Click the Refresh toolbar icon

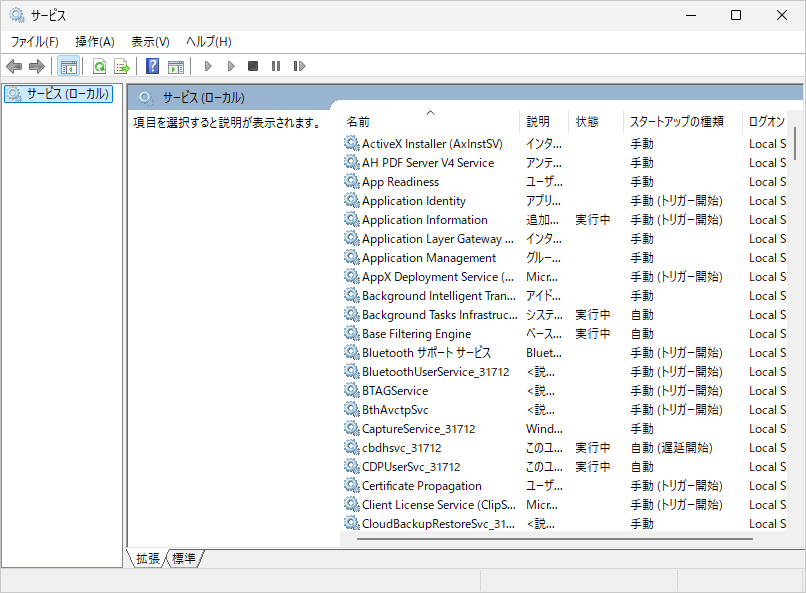tap(99, 66)
